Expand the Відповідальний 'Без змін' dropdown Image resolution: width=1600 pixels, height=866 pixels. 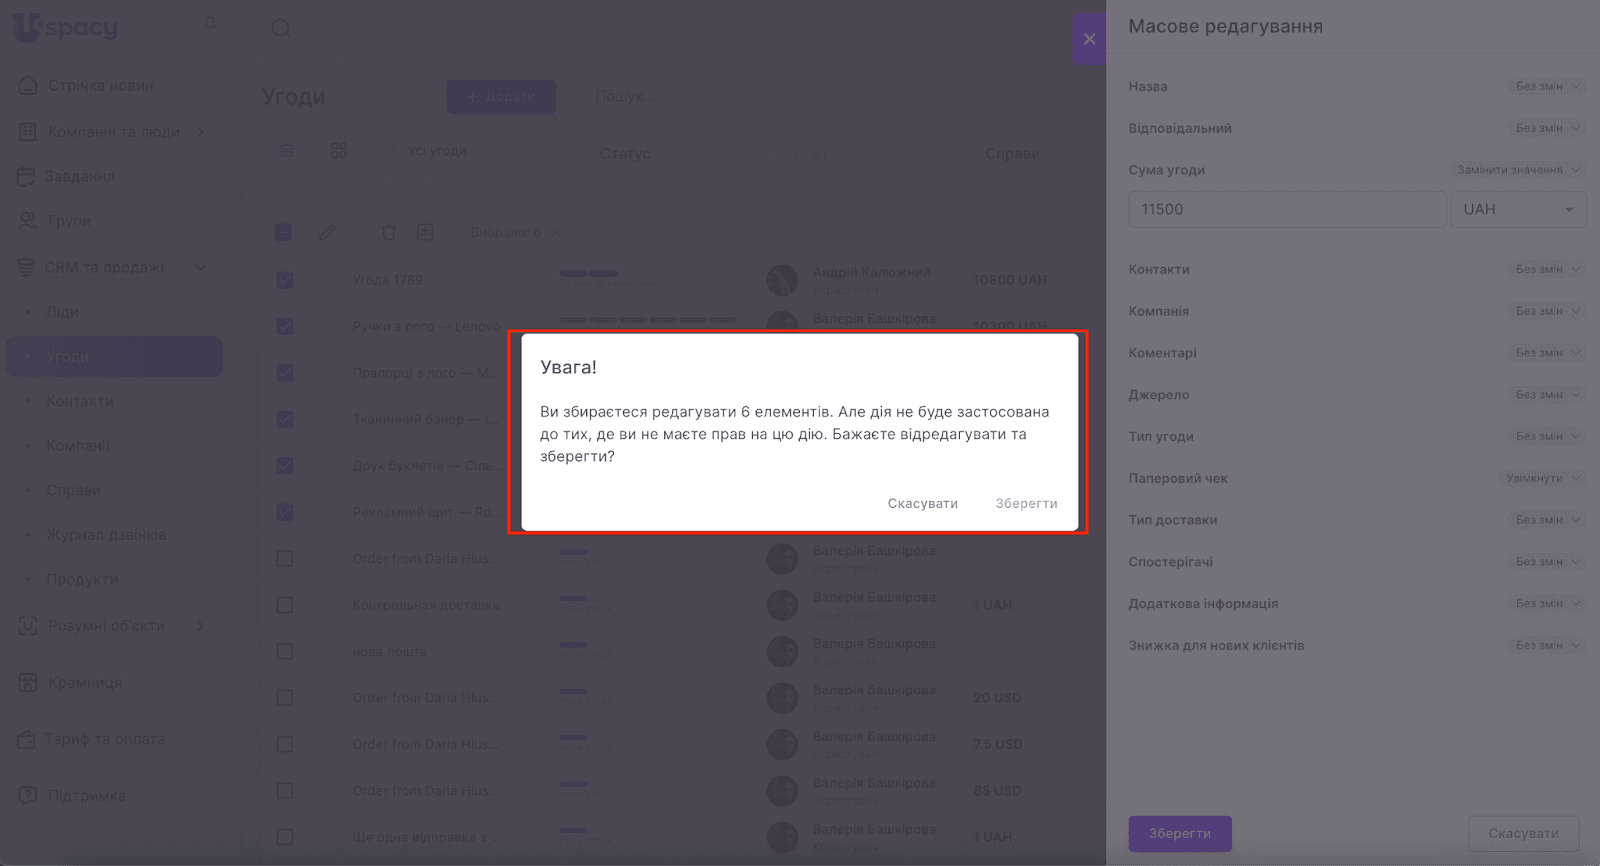tap(1546, 128)
